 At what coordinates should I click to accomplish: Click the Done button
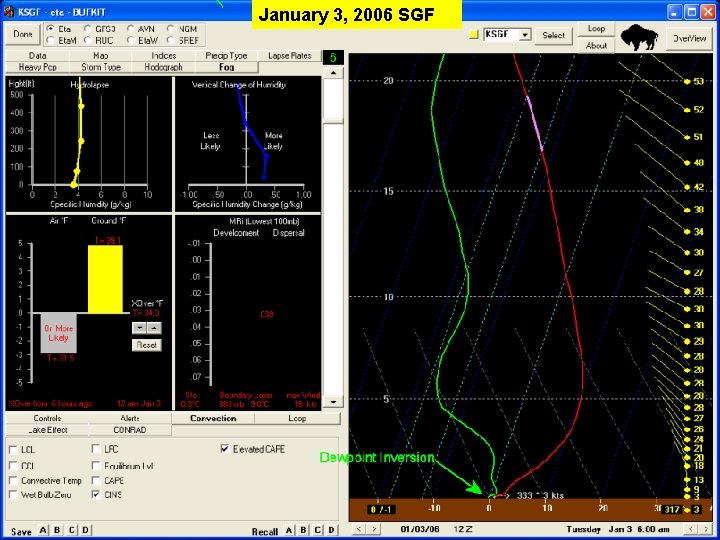coord(23,34)
